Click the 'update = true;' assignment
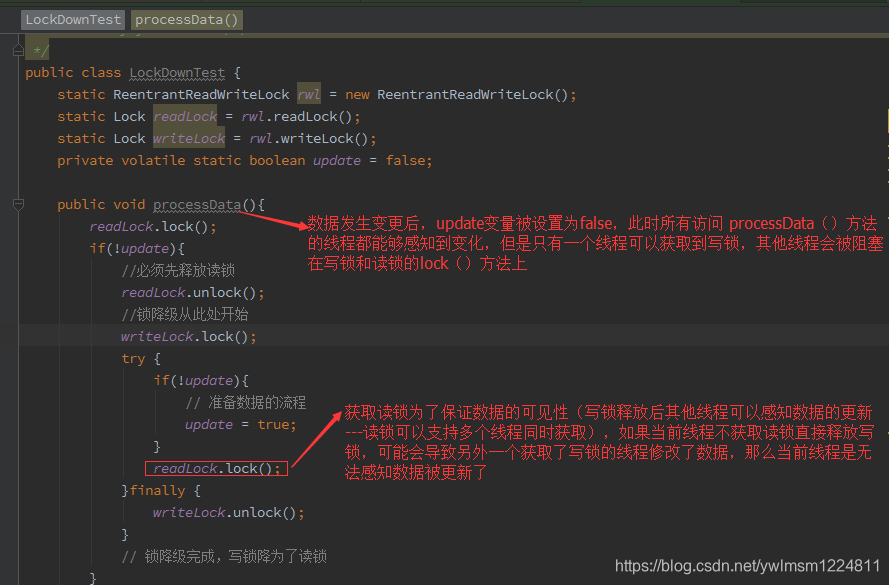 [x=240, y=425]
